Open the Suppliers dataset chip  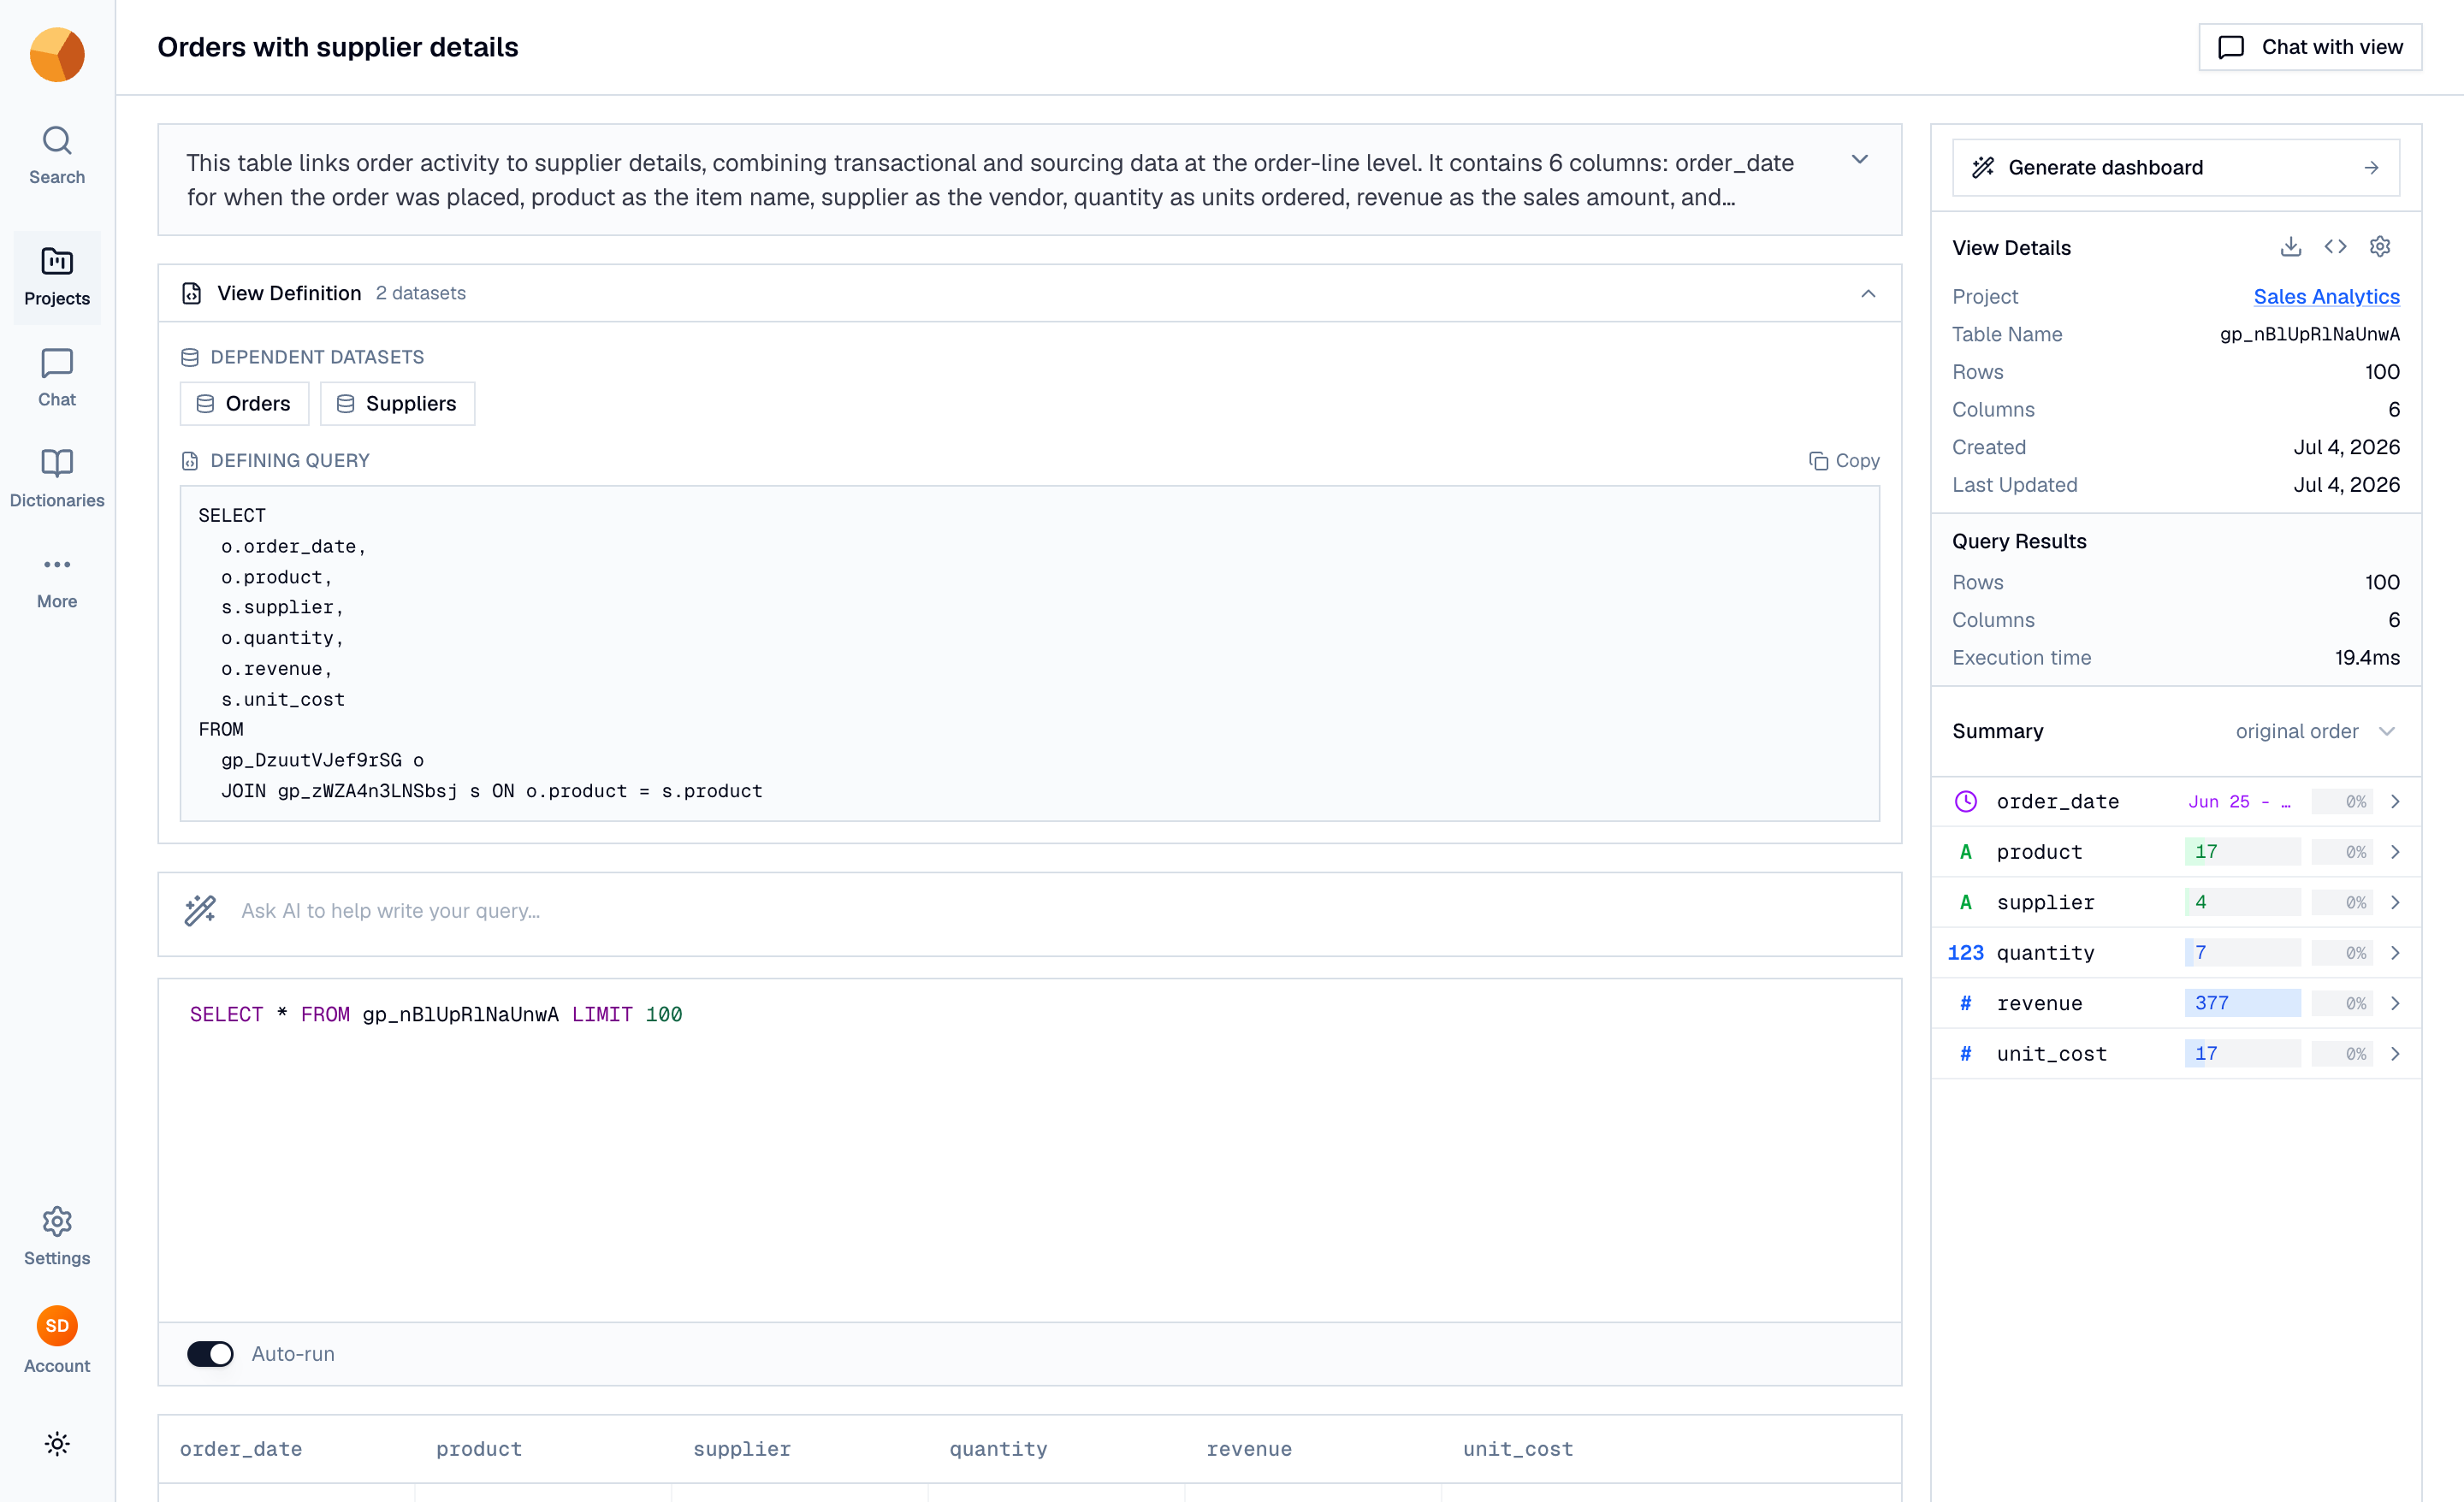[397, 404]
